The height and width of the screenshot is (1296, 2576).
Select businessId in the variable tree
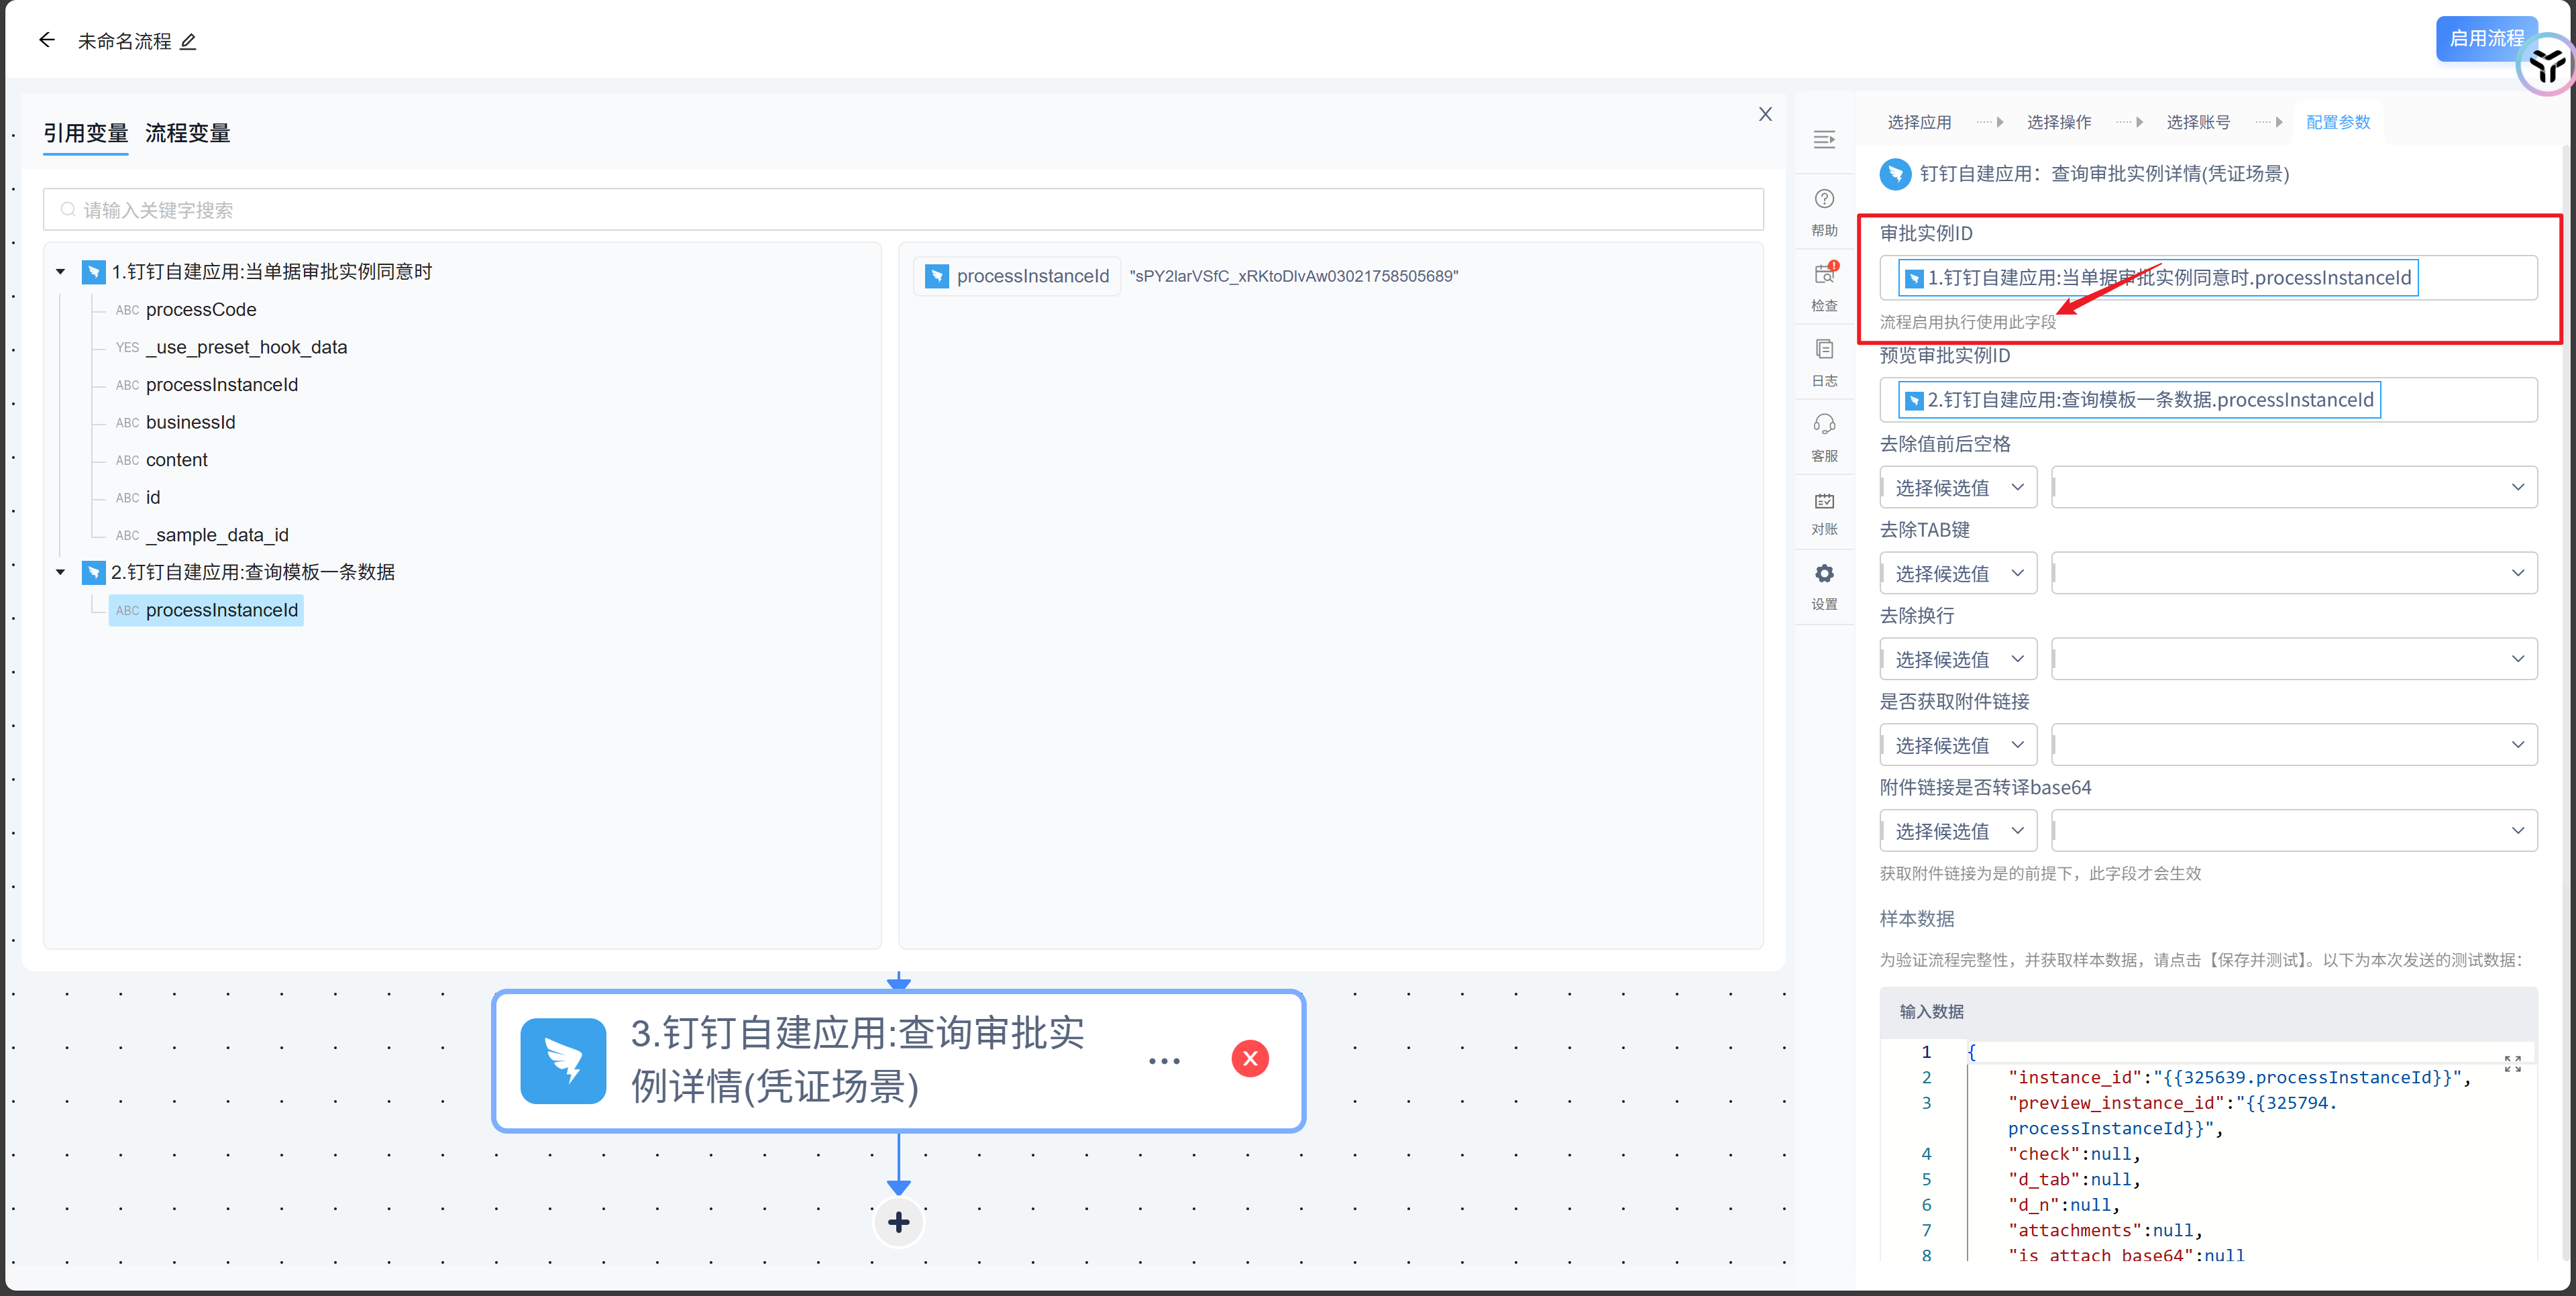(x=190, y=422)
